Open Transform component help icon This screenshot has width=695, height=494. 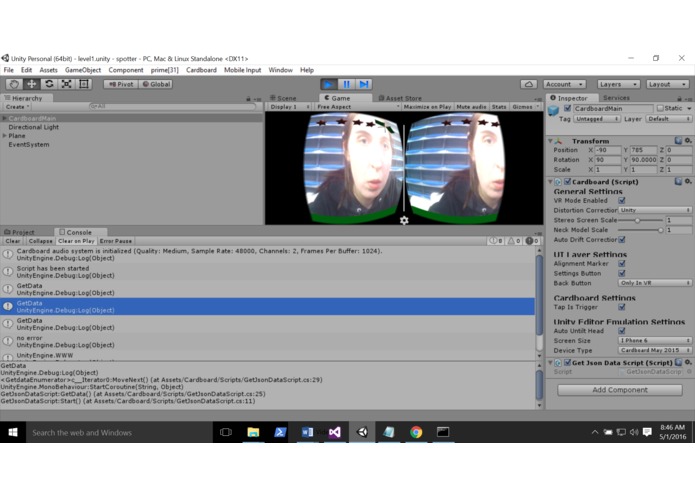tap(678, 140)
